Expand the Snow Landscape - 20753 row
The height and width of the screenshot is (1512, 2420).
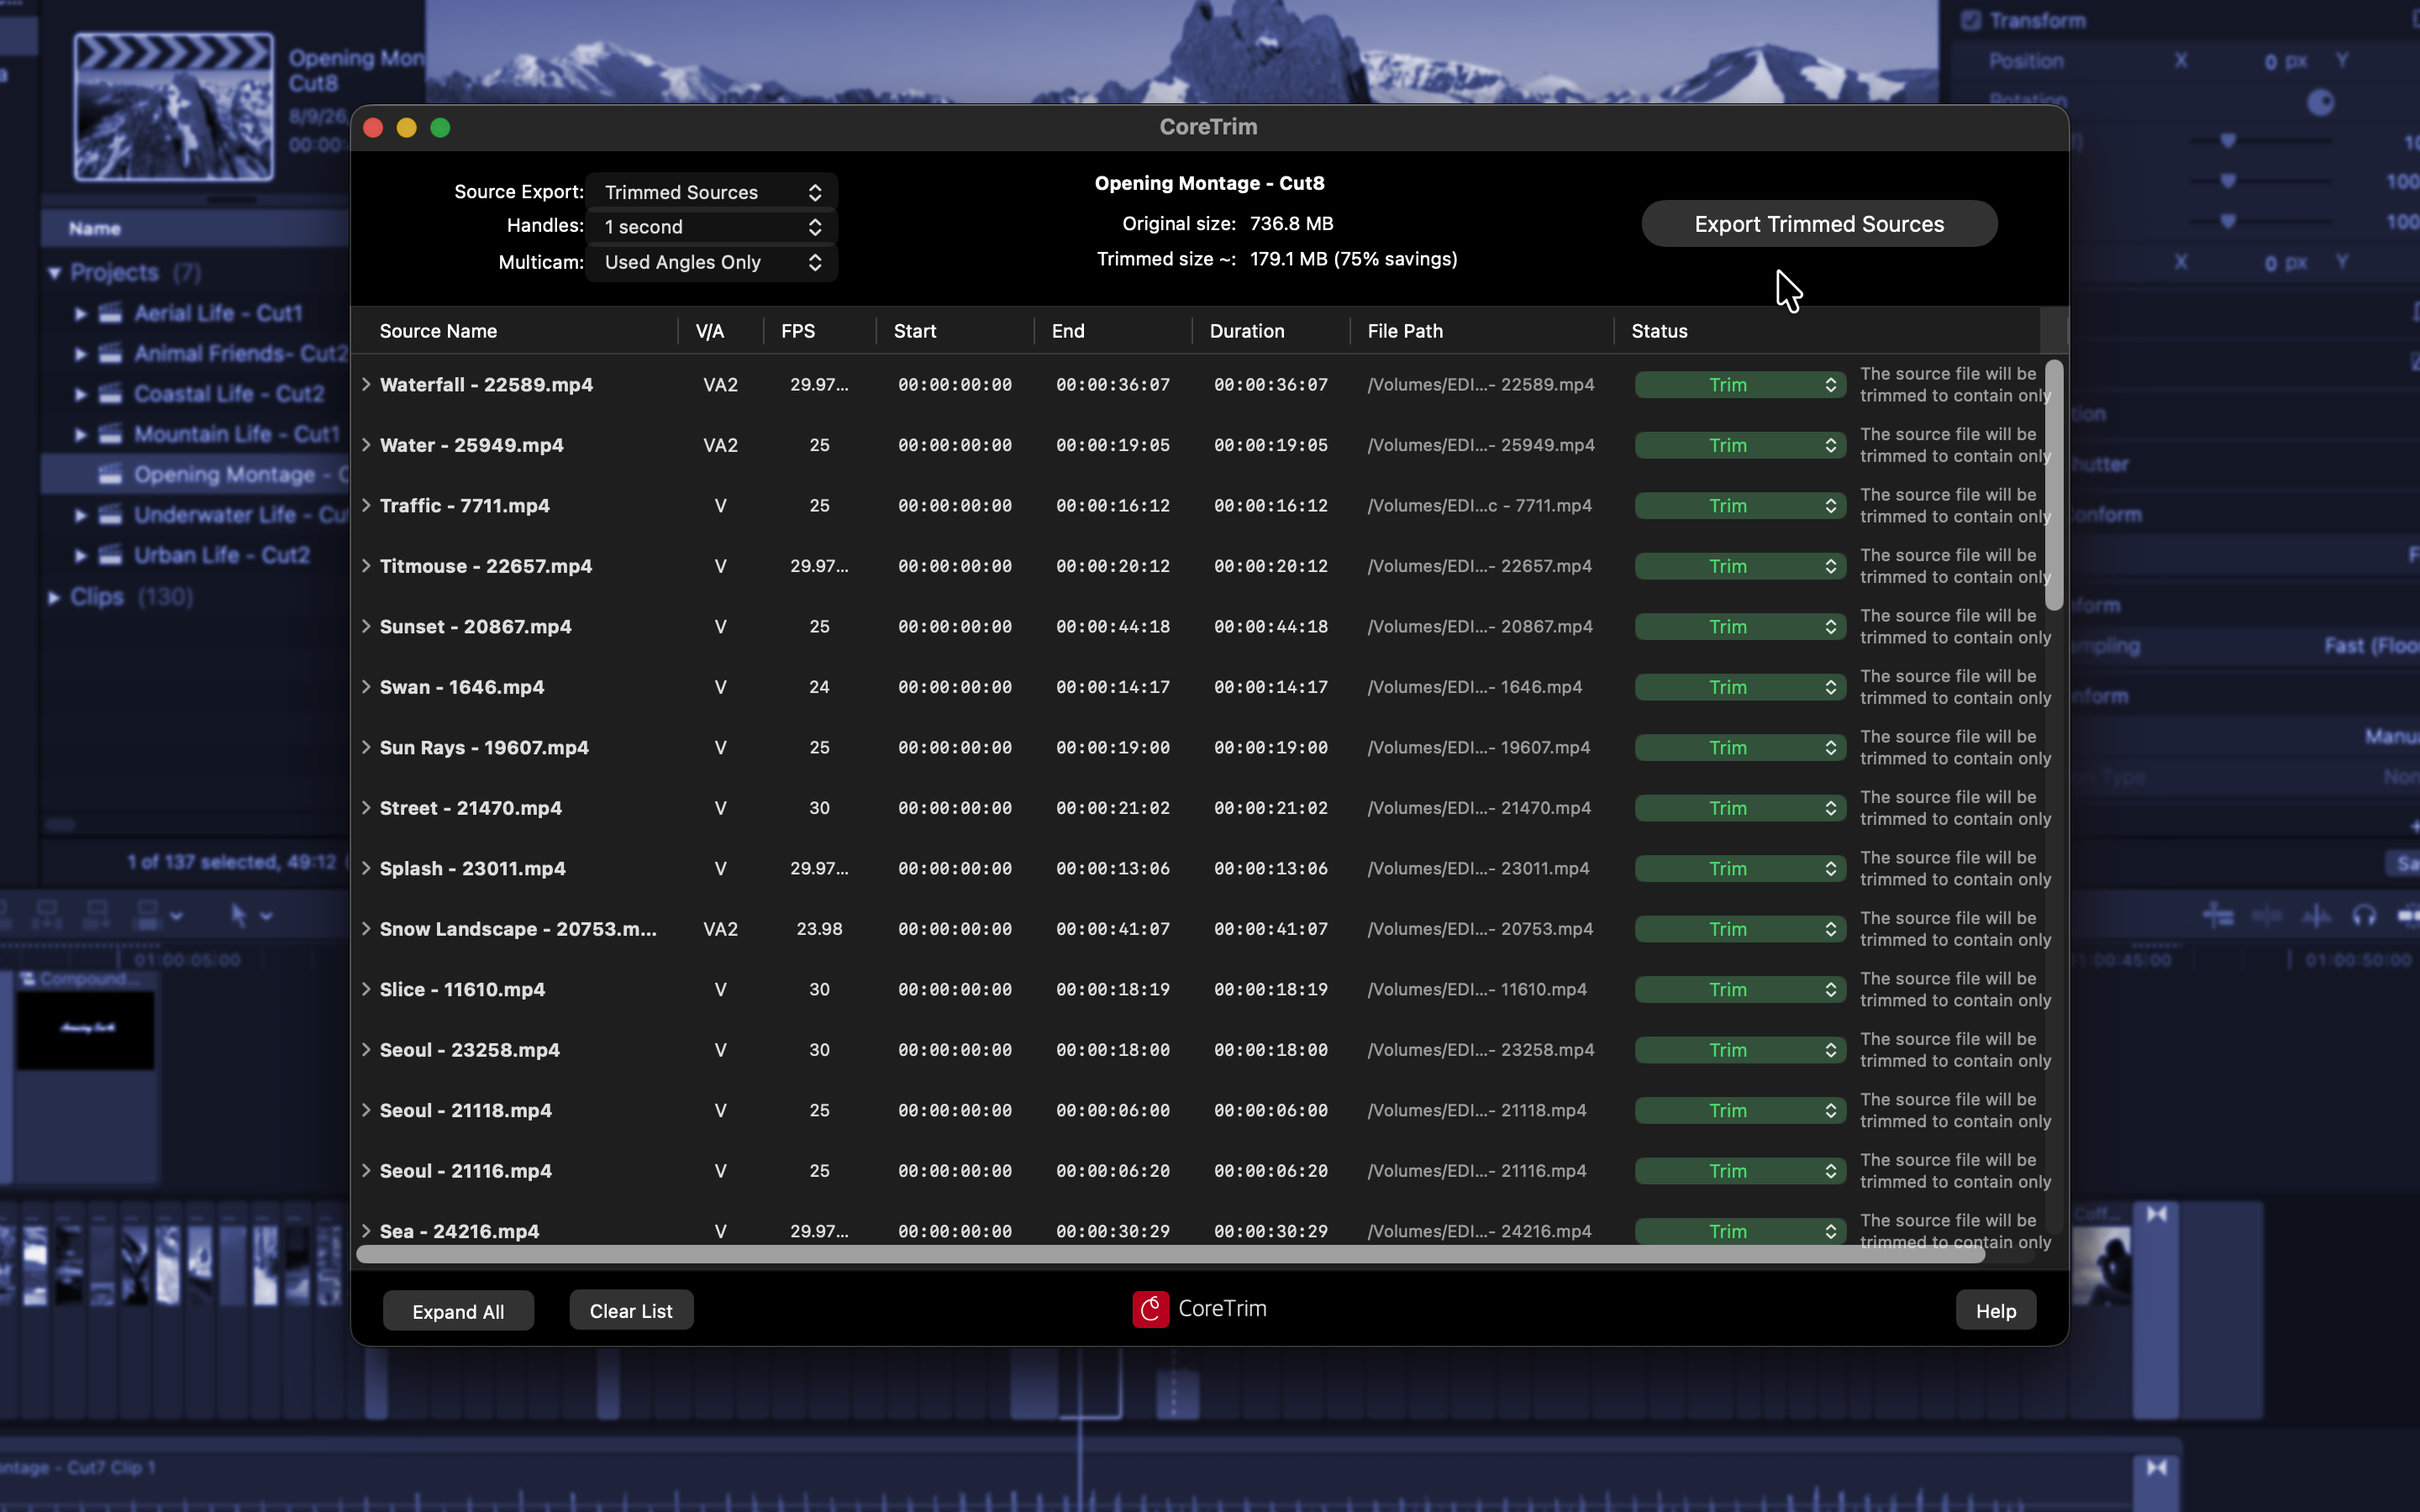pos(366,929)
